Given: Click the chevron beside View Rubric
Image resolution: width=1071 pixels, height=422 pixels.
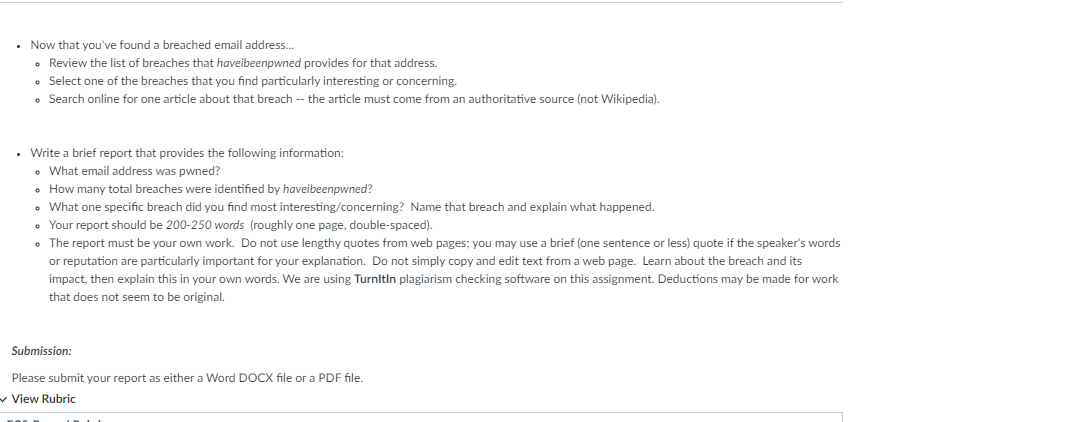Looking at the screenshot, I should (x=3, y=399).
